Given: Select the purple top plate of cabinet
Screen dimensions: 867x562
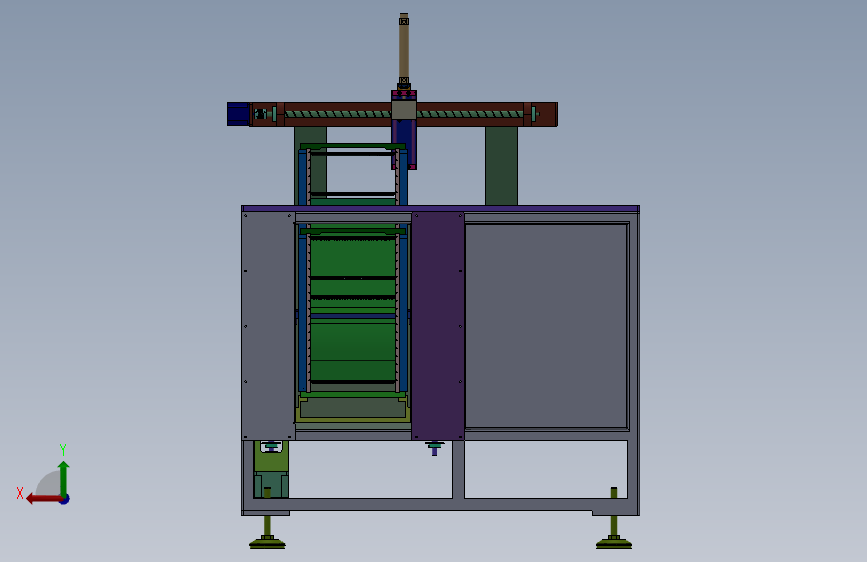Looking at the screenshot, I should (x=441, y=209).
